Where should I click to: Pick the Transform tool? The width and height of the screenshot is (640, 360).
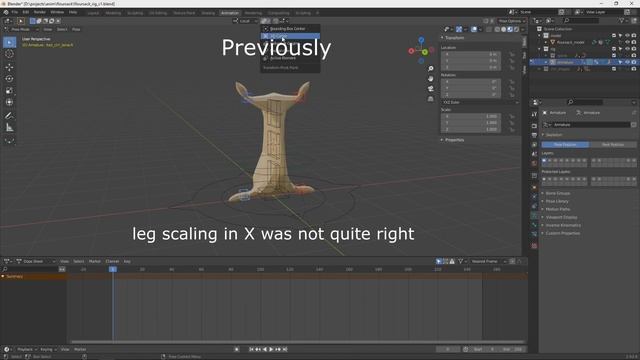(9, 102)
